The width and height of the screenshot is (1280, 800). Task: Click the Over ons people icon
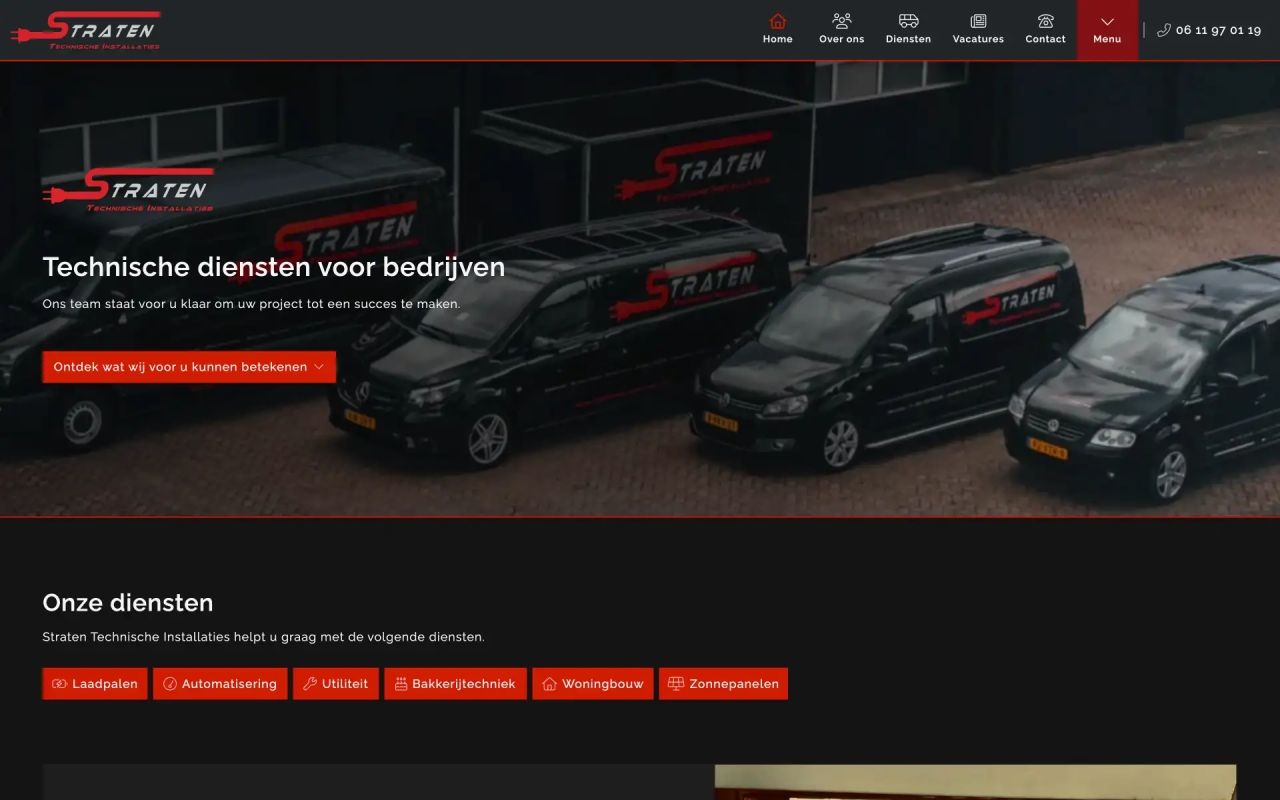pyautogui.click(x=842, y=21)
